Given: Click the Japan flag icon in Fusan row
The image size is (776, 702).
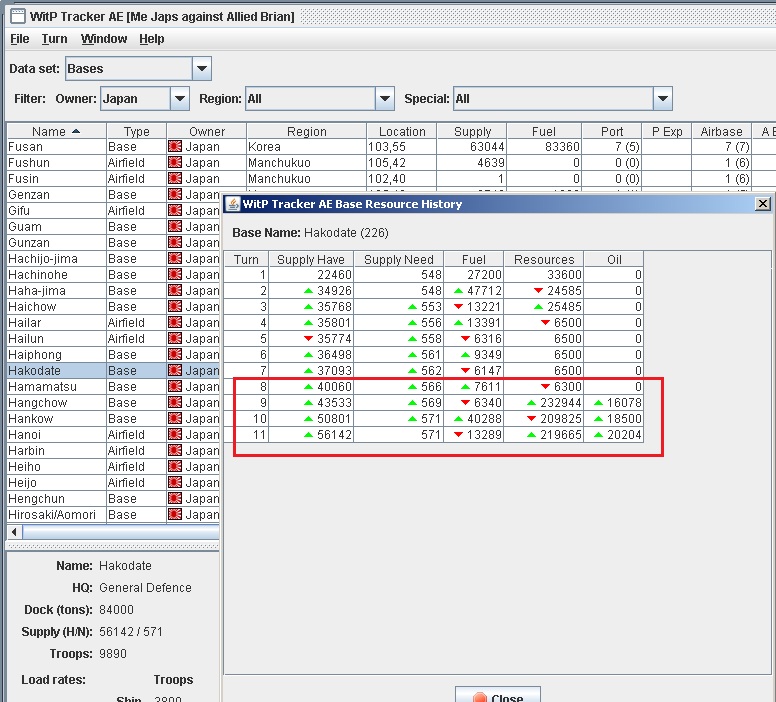Looking at the screenshot, I should tap(175, 147).
